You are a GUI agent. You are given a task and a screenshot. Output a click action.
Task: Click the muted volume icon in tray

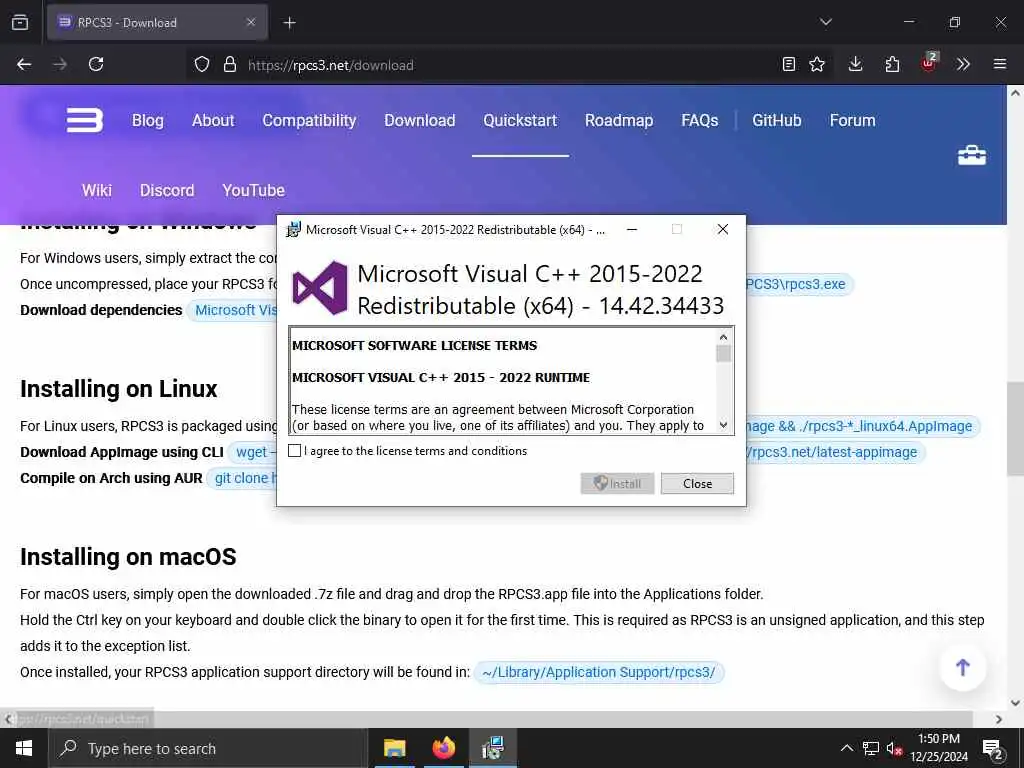895,748
